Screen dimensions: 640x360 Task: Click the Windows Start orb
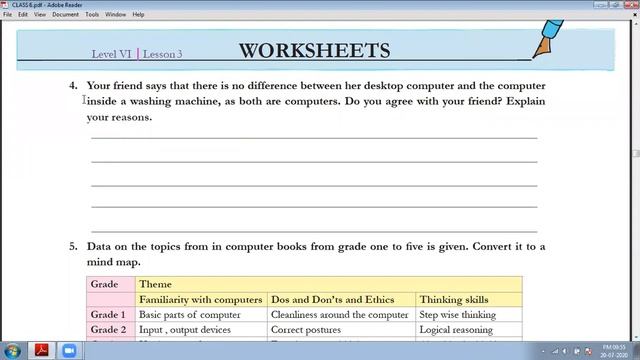pyautogui.click(x=12, y=351)
